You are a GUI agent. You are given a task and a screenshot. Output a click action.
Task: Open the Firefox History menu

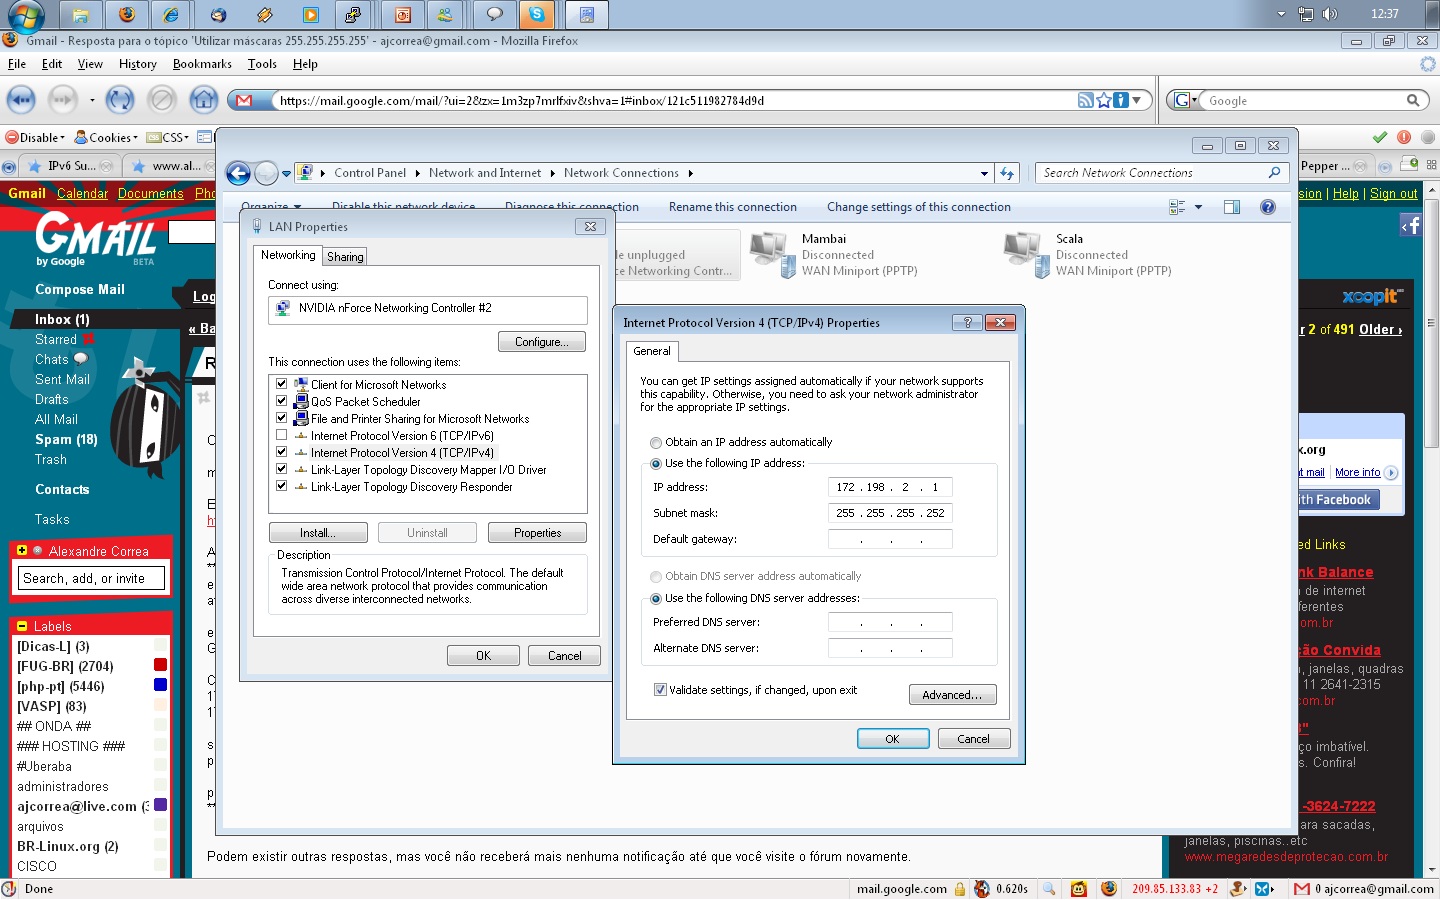(138, 64)
